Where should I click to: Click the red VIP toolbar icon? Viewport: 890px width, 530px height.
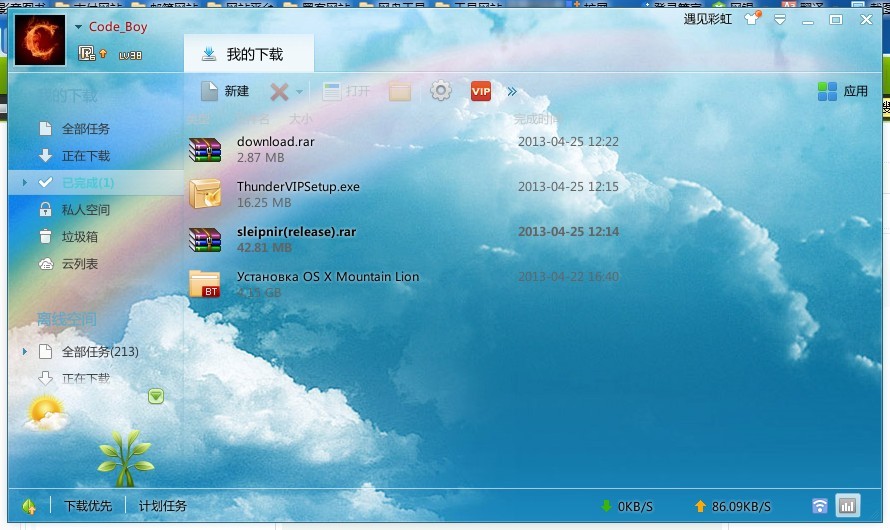pos(481,91)
